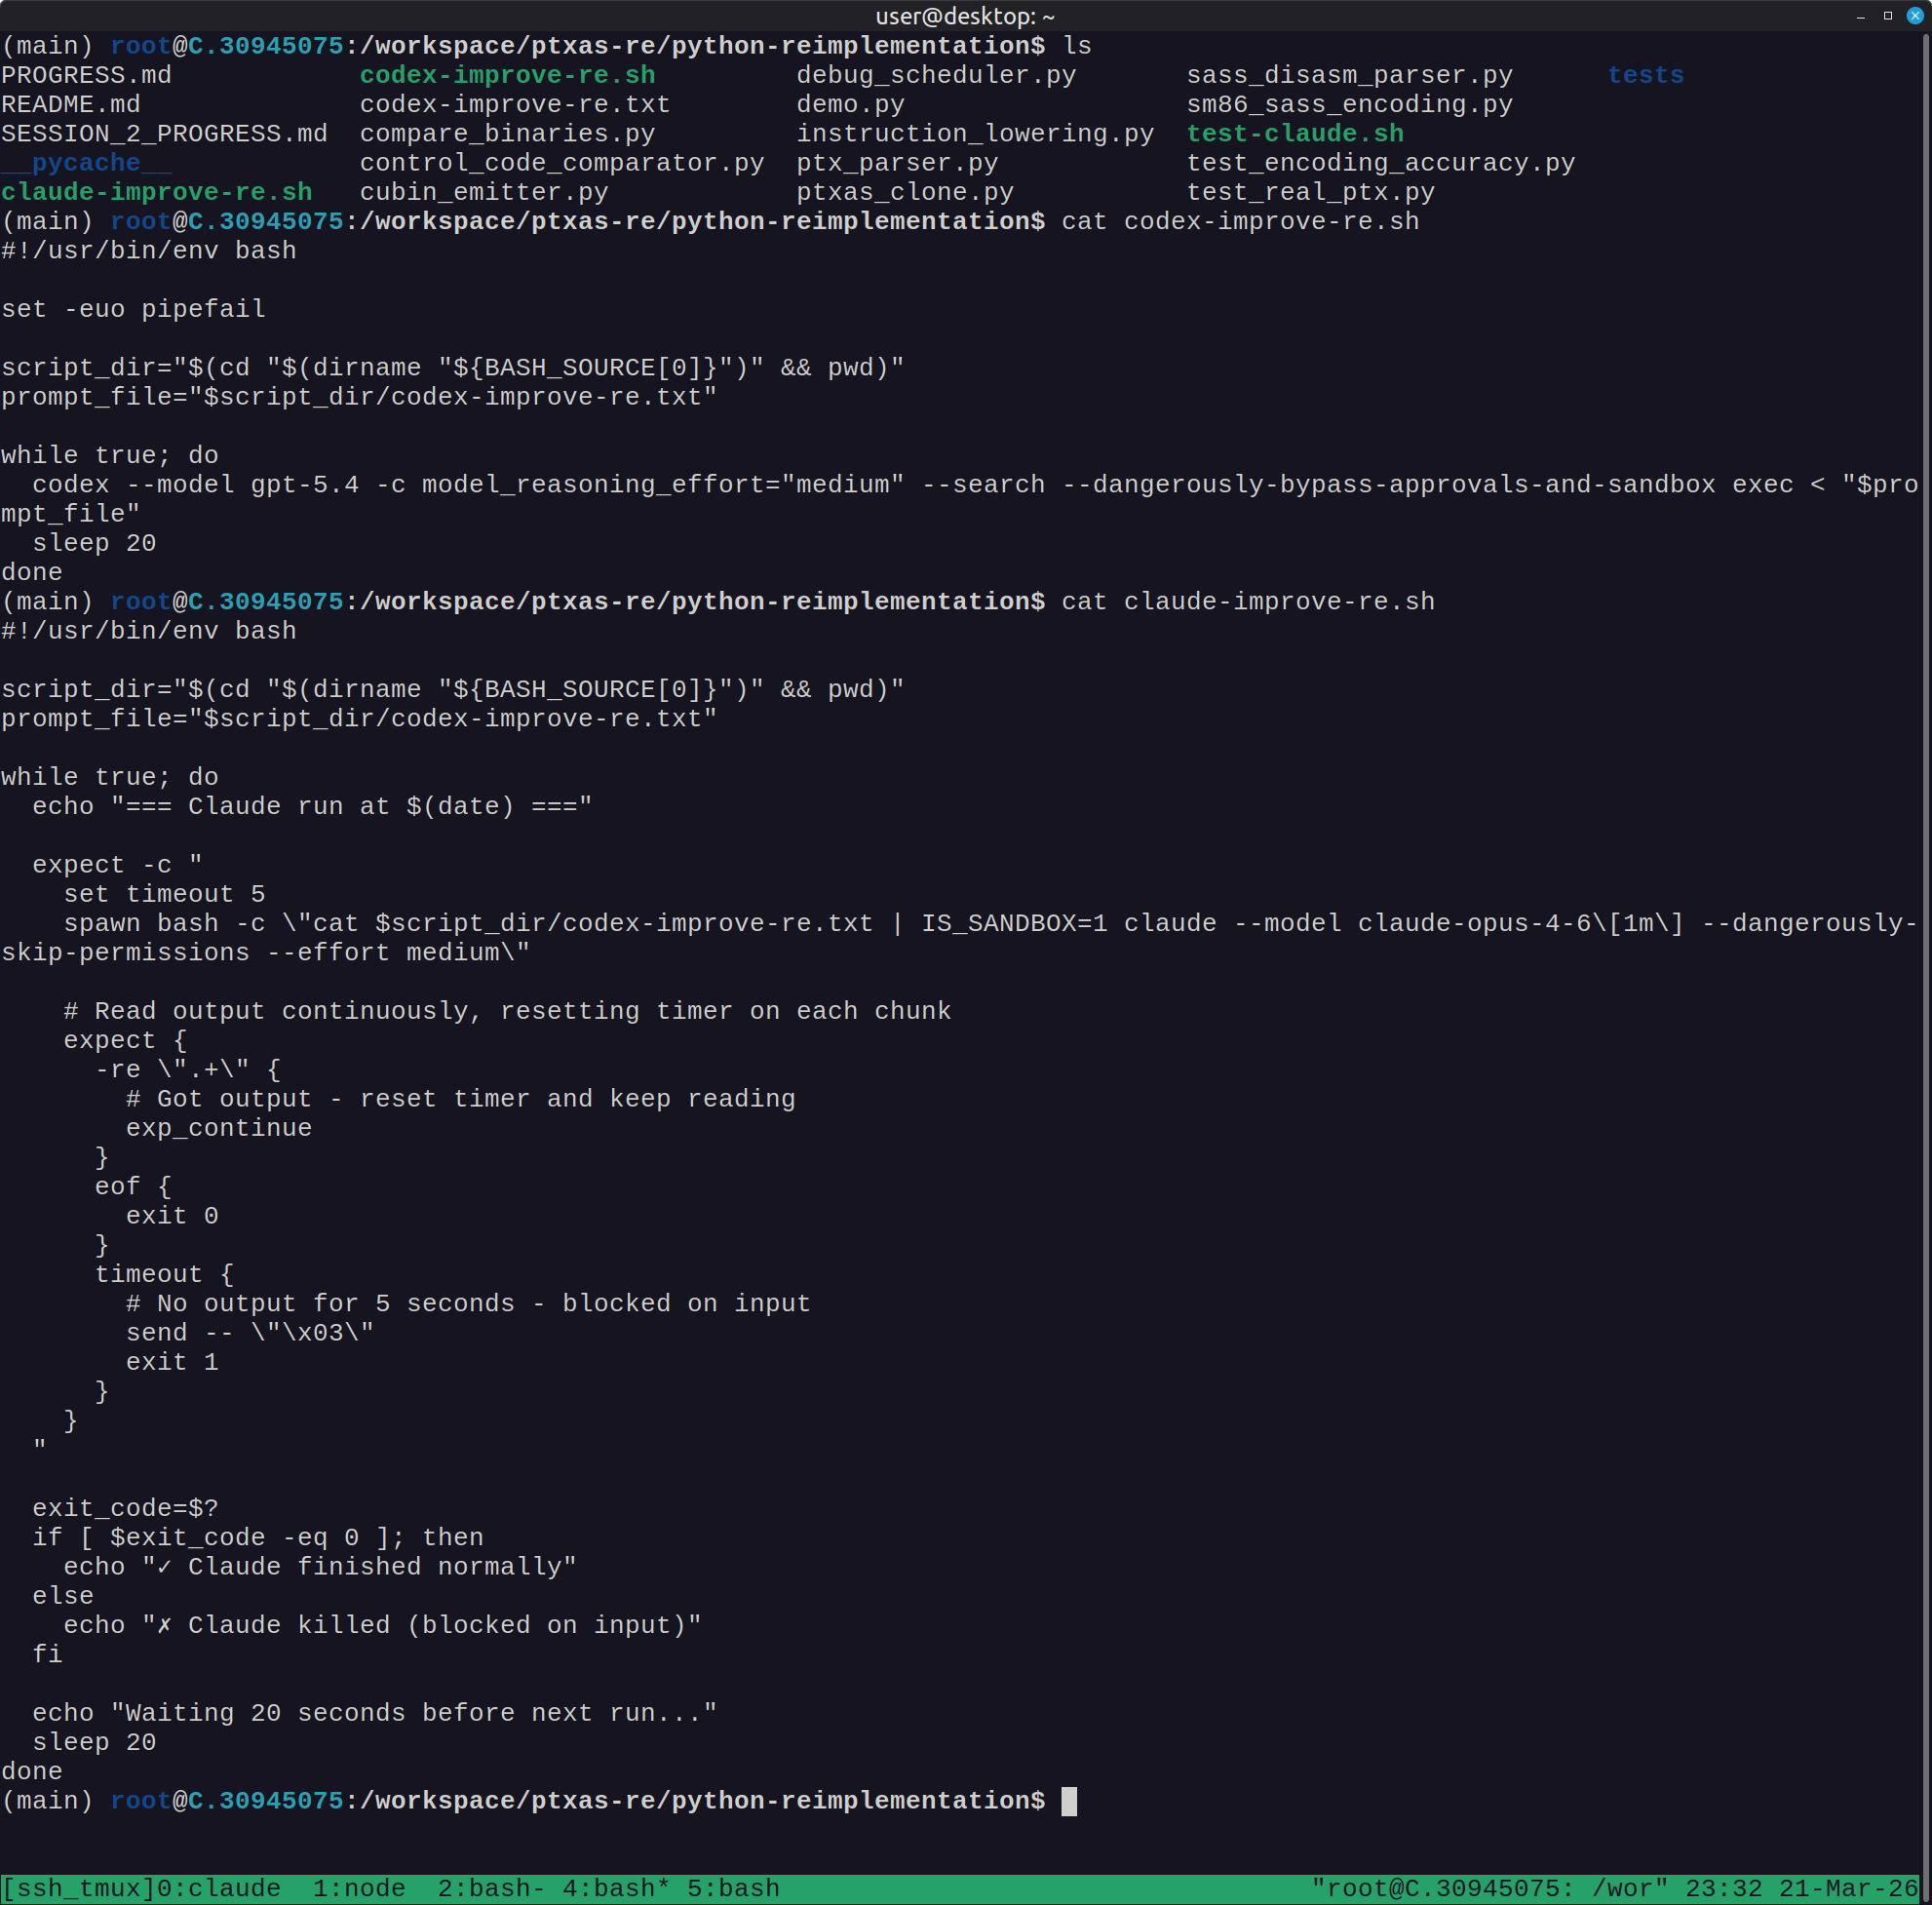Click the __pycache__ directory entry
1932x1905 pixels.
pos(86,163)
